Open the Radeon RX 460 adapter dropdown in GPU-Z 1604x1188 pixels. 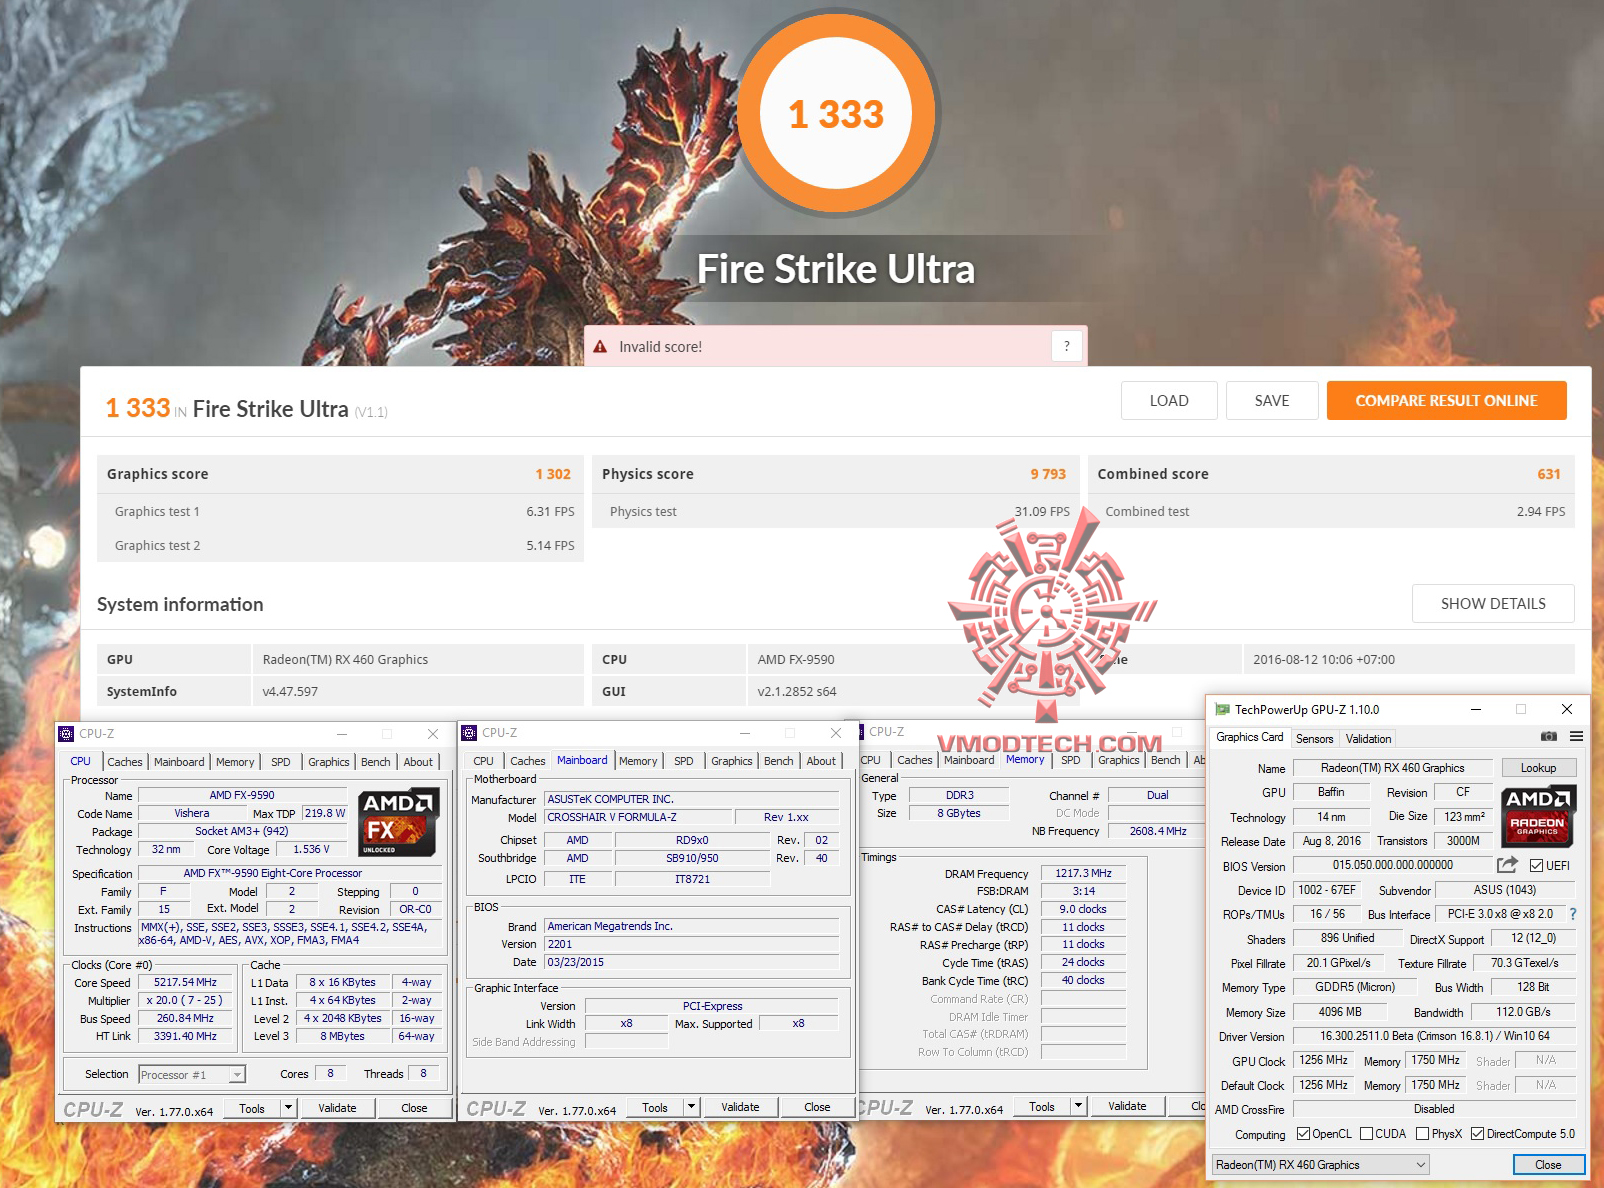point(1320,1165)
